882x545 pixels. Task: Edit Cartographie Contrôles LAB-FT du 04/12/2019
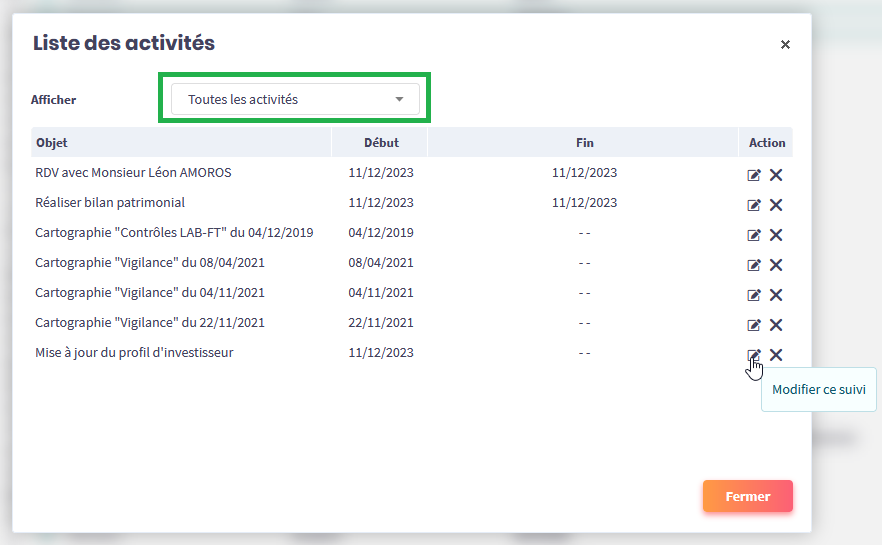[754, 235]
